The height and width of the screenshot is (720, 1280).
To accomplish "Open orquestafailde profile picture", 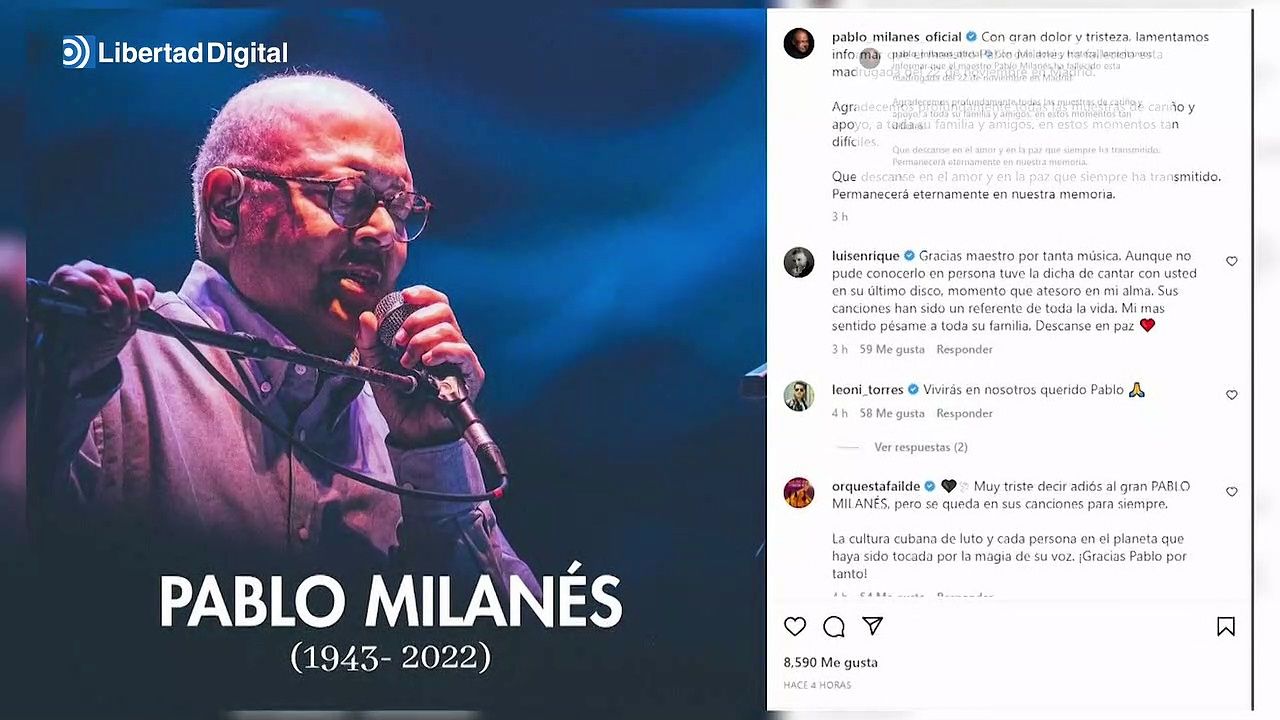I will pyautogui.click(x=799, y=493).
